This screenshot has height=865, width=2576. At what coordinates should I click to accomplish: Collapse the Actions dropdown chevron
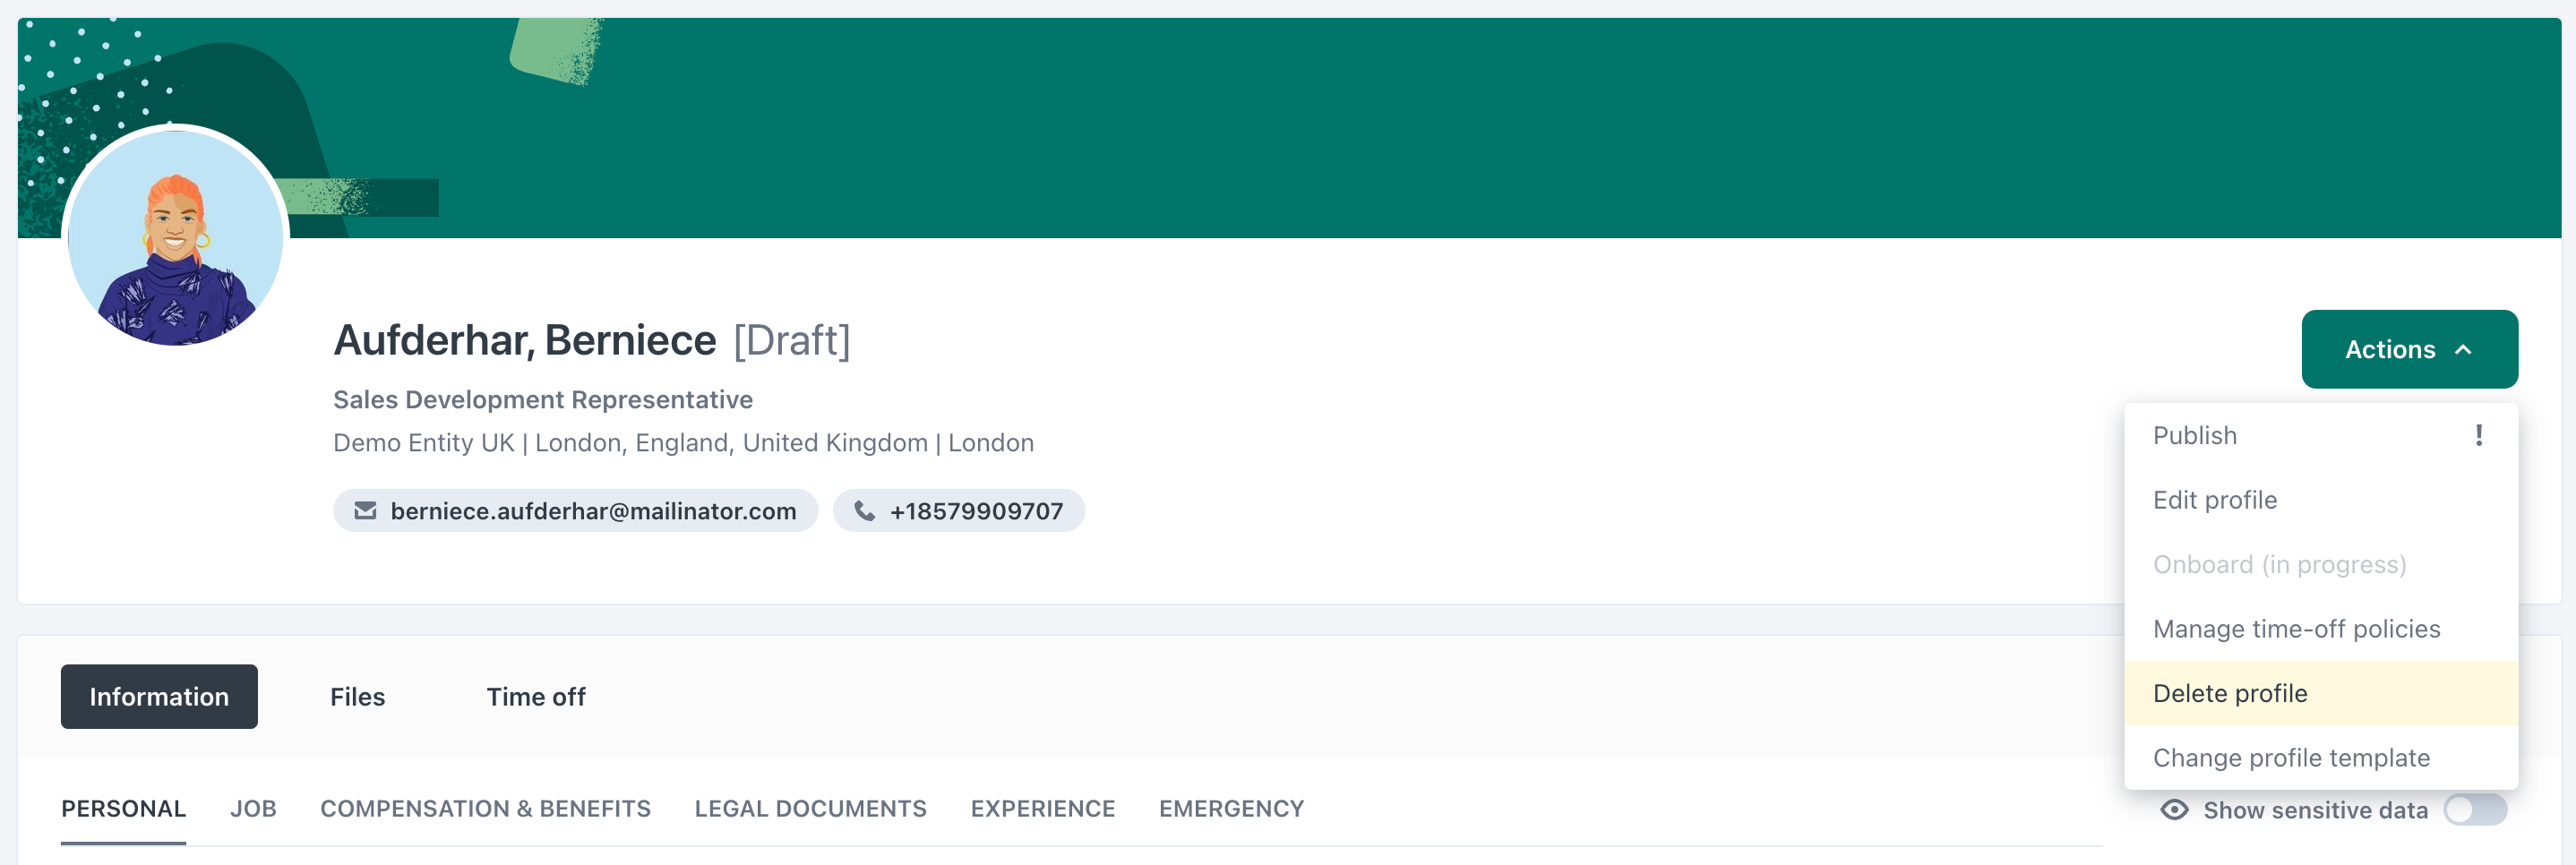pos(2463,349)
